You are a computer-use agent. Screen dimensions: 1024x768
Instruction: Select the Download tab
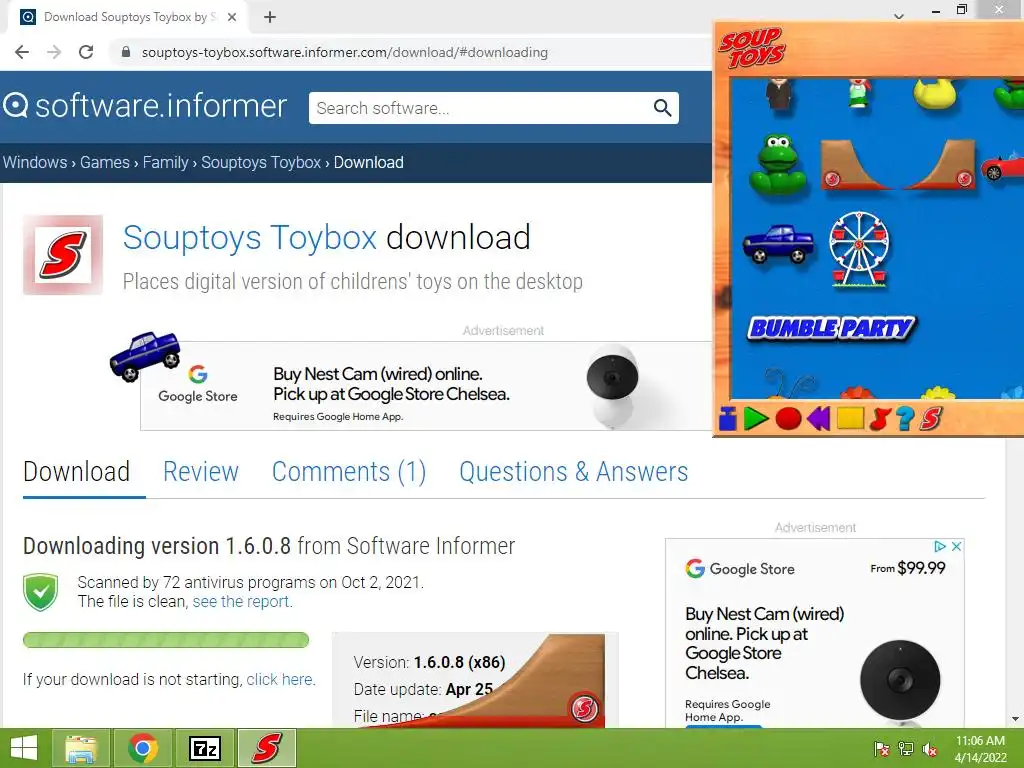(76, 472)
